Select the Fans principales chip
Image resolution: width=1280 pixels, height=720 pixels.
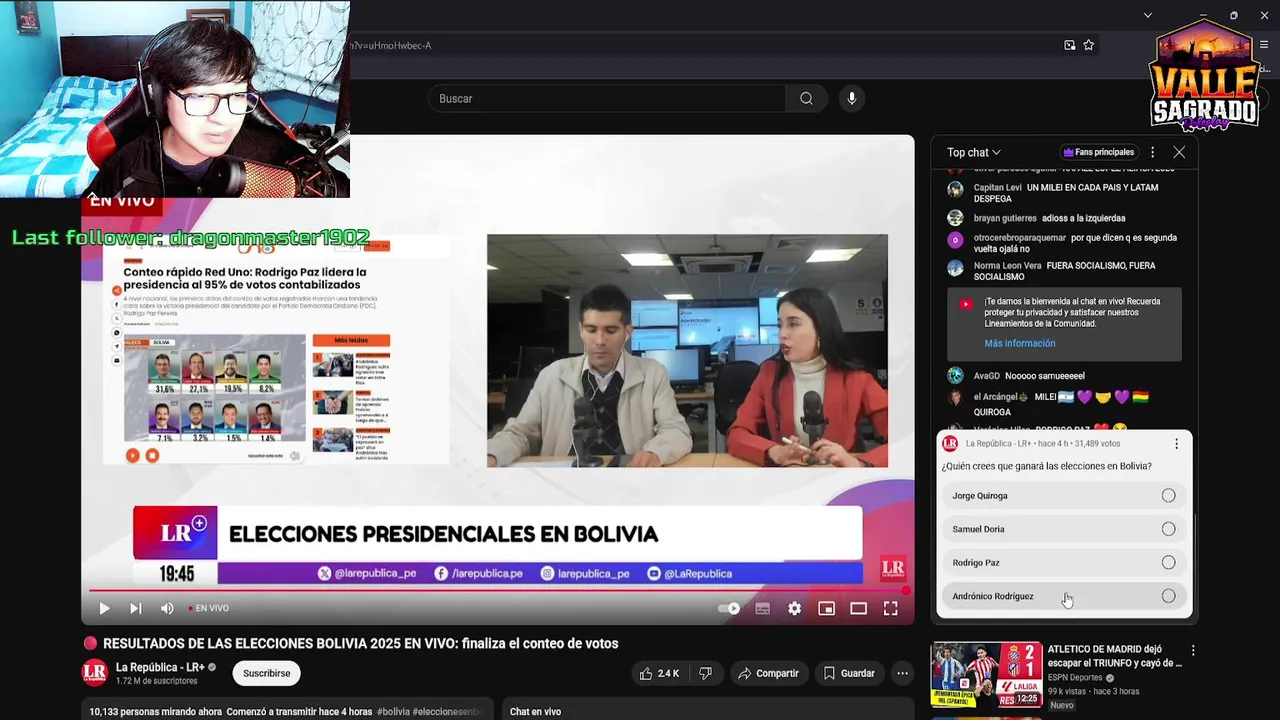click(x=1098, y=152)
